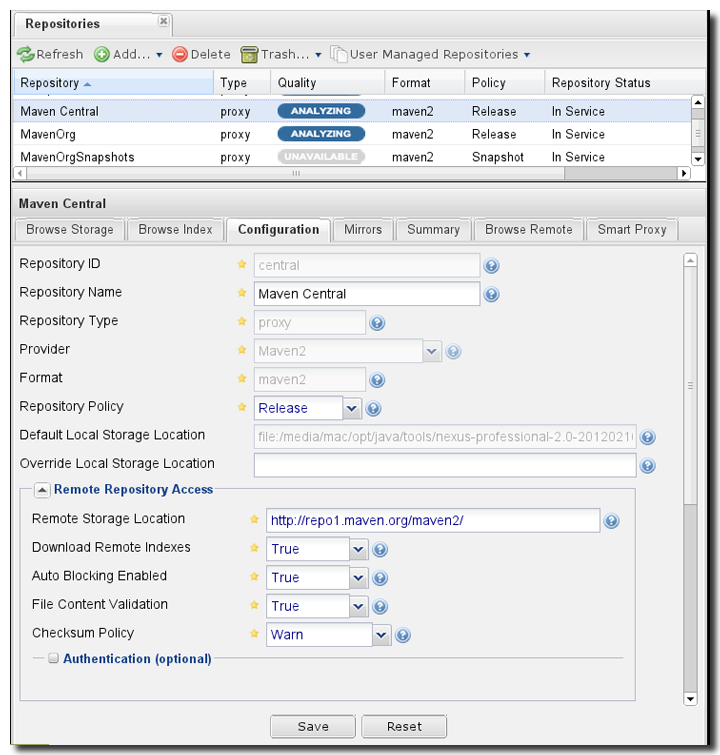Screen dimensions: 720x755
Task: Open the Checksum Policy dropdown
Action: coord(380,634)
